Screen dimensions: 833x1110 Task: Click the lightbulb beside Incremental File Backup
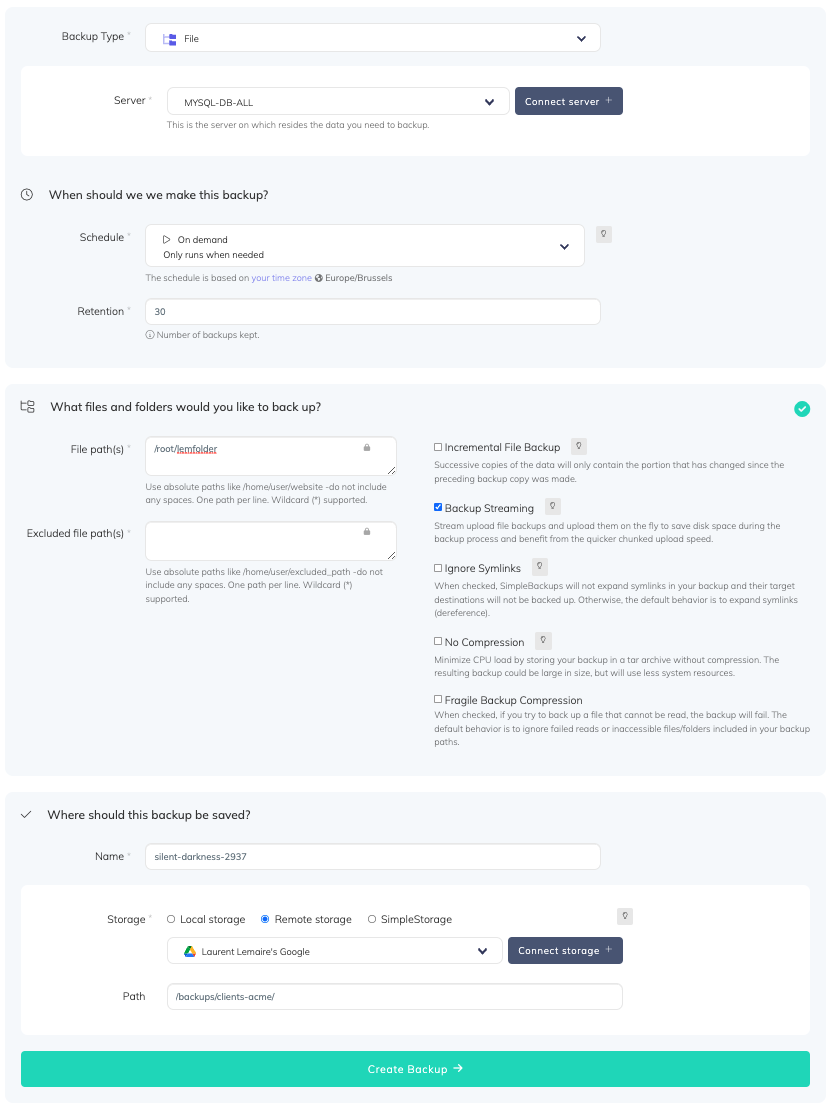click(x=579, y=446)
